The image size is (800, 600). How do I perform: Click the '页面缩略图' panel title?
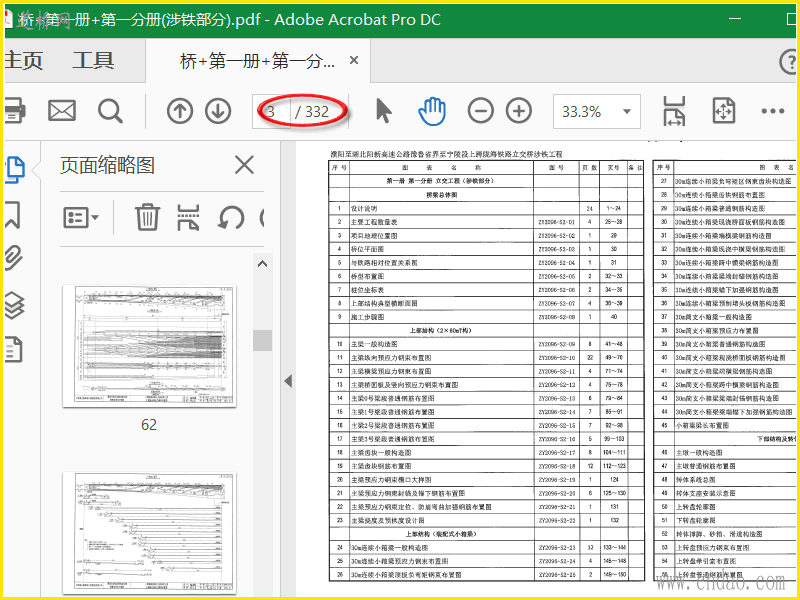pyautogui.click(x=107, y=165)
